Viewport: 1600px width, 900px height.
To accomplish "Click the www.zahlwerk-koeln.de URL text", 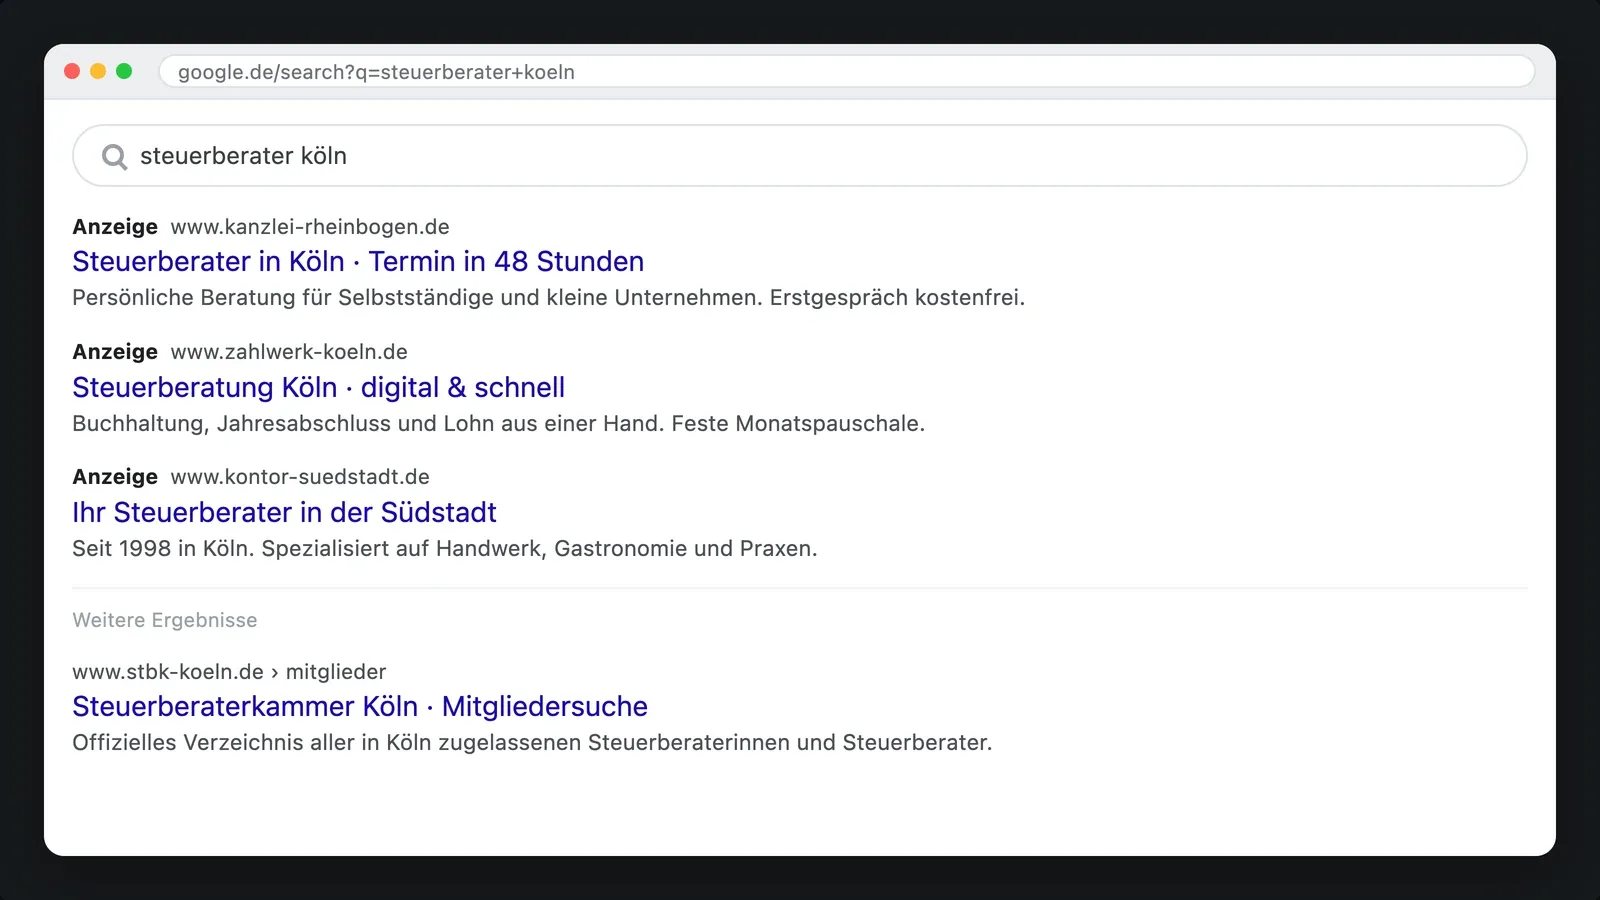I will point(289,352).
